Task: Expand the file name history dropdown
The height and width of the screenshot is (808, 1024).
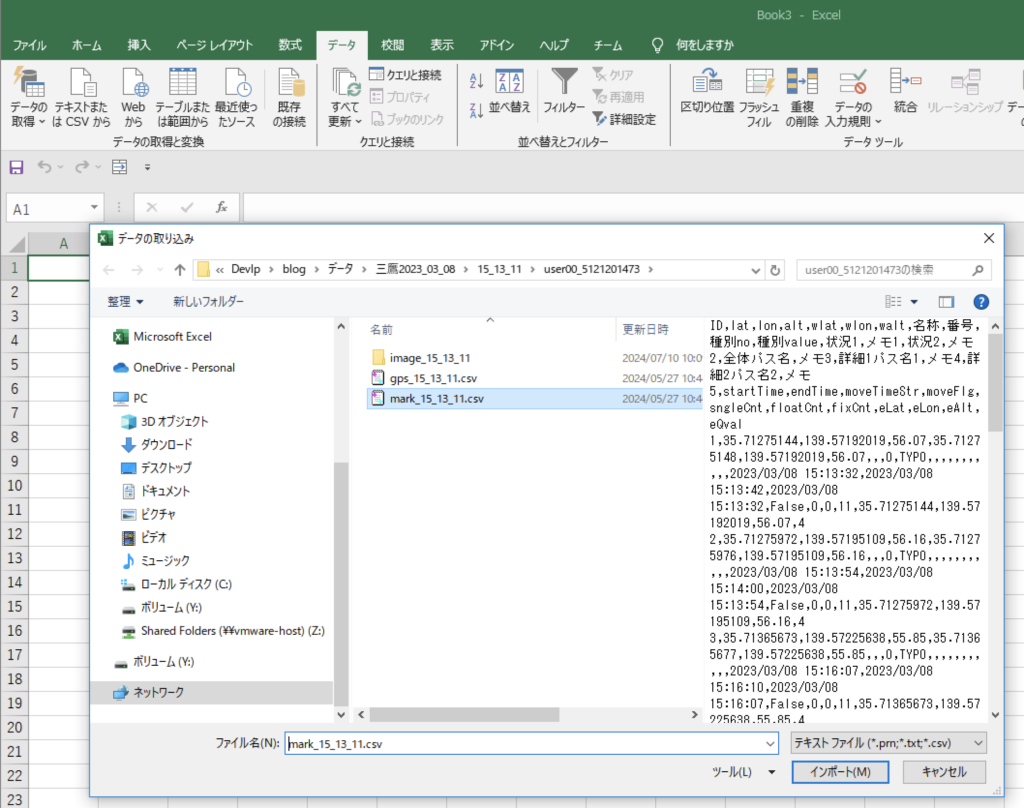Action: (x=770, y=743)
